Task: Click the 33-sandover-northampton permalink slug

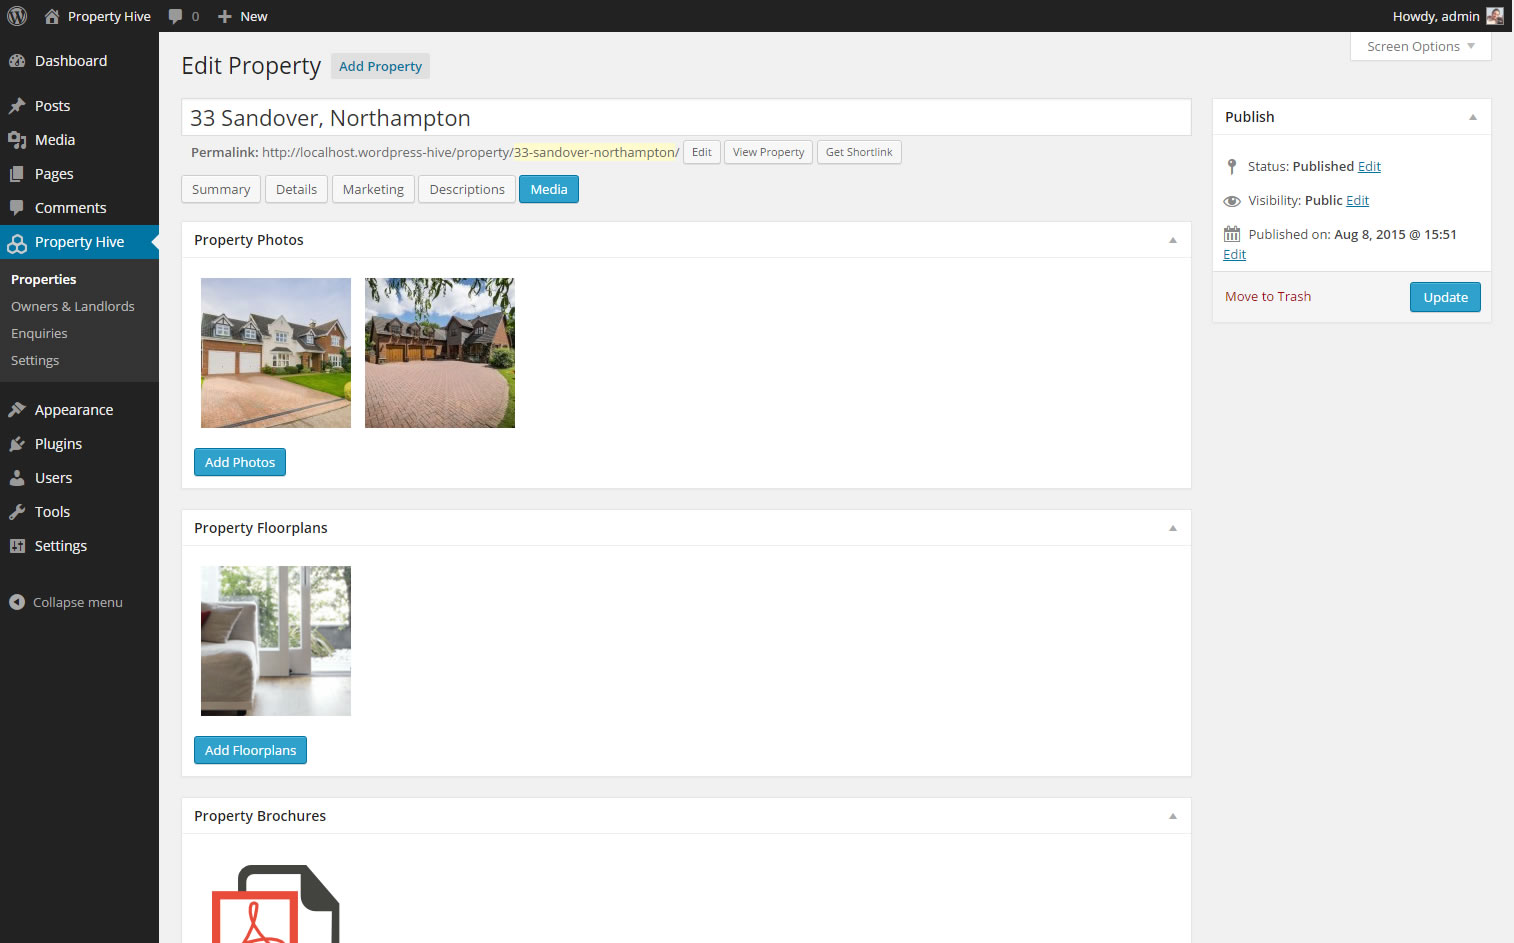Action: [594, 152]
